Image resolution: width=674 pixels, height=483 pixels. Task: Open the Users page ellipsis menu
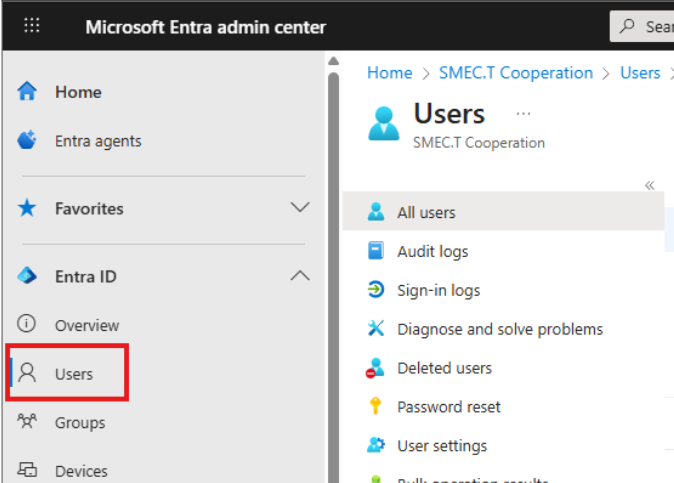point(523,114)
